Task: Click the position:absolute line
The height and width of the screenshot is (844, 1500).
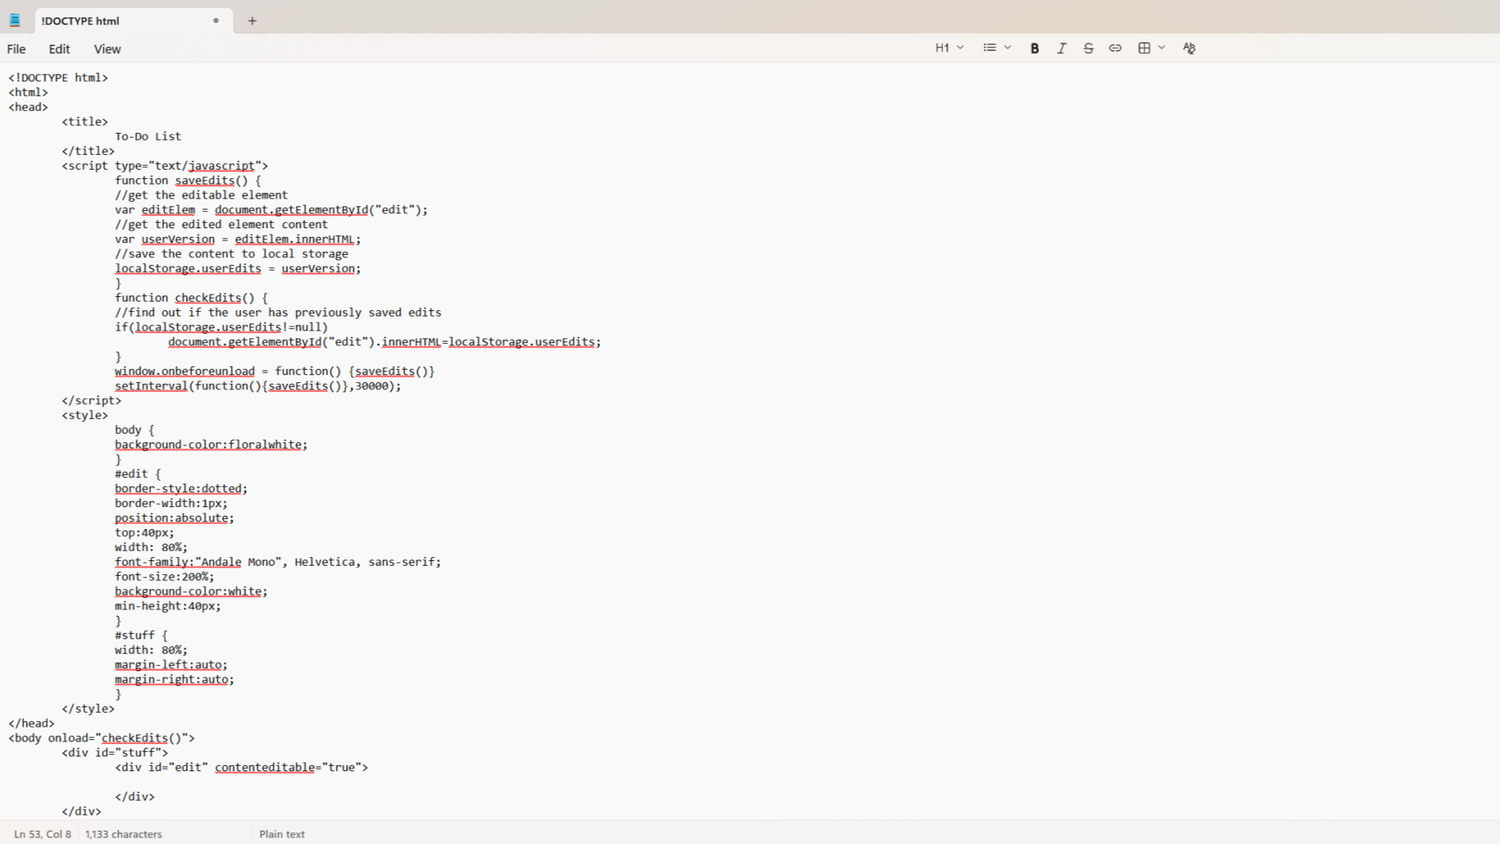Action: 175,518
